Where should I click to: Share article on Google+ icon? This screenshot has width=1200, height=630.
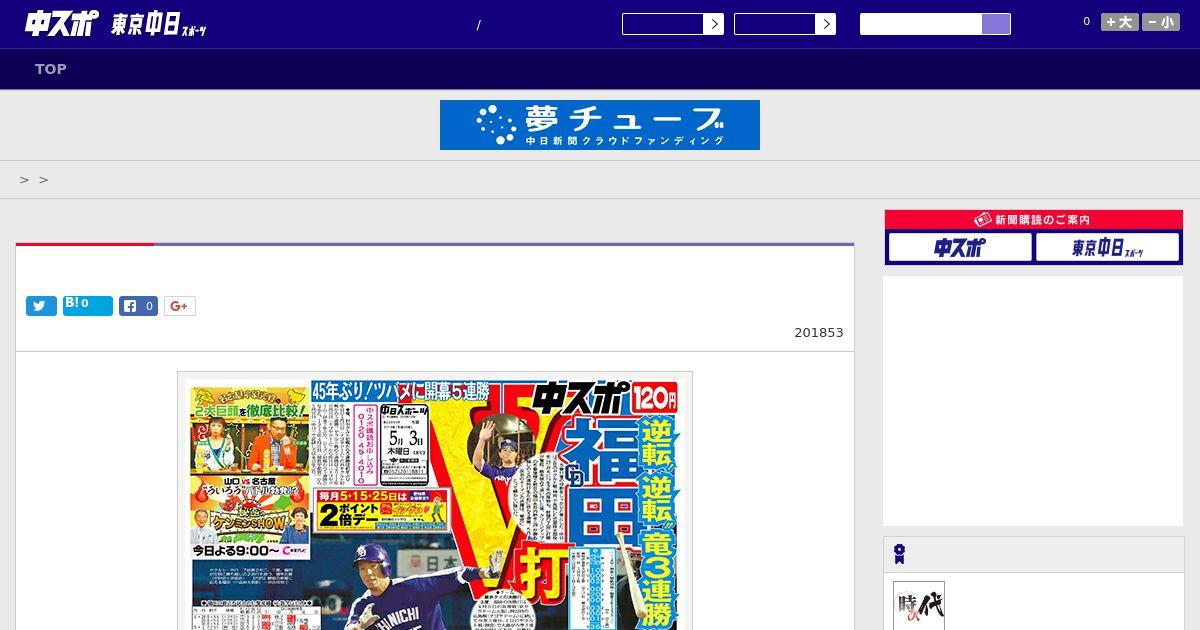pos(180,306)
